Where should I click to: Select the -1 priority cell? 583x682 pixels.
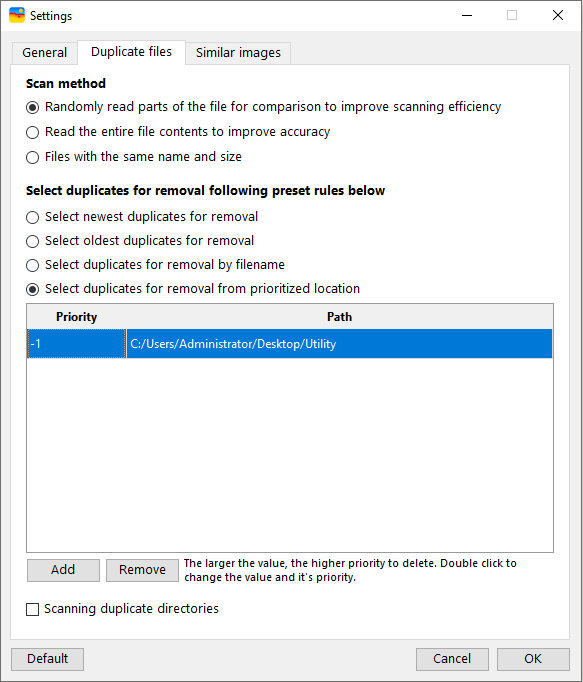77,344
